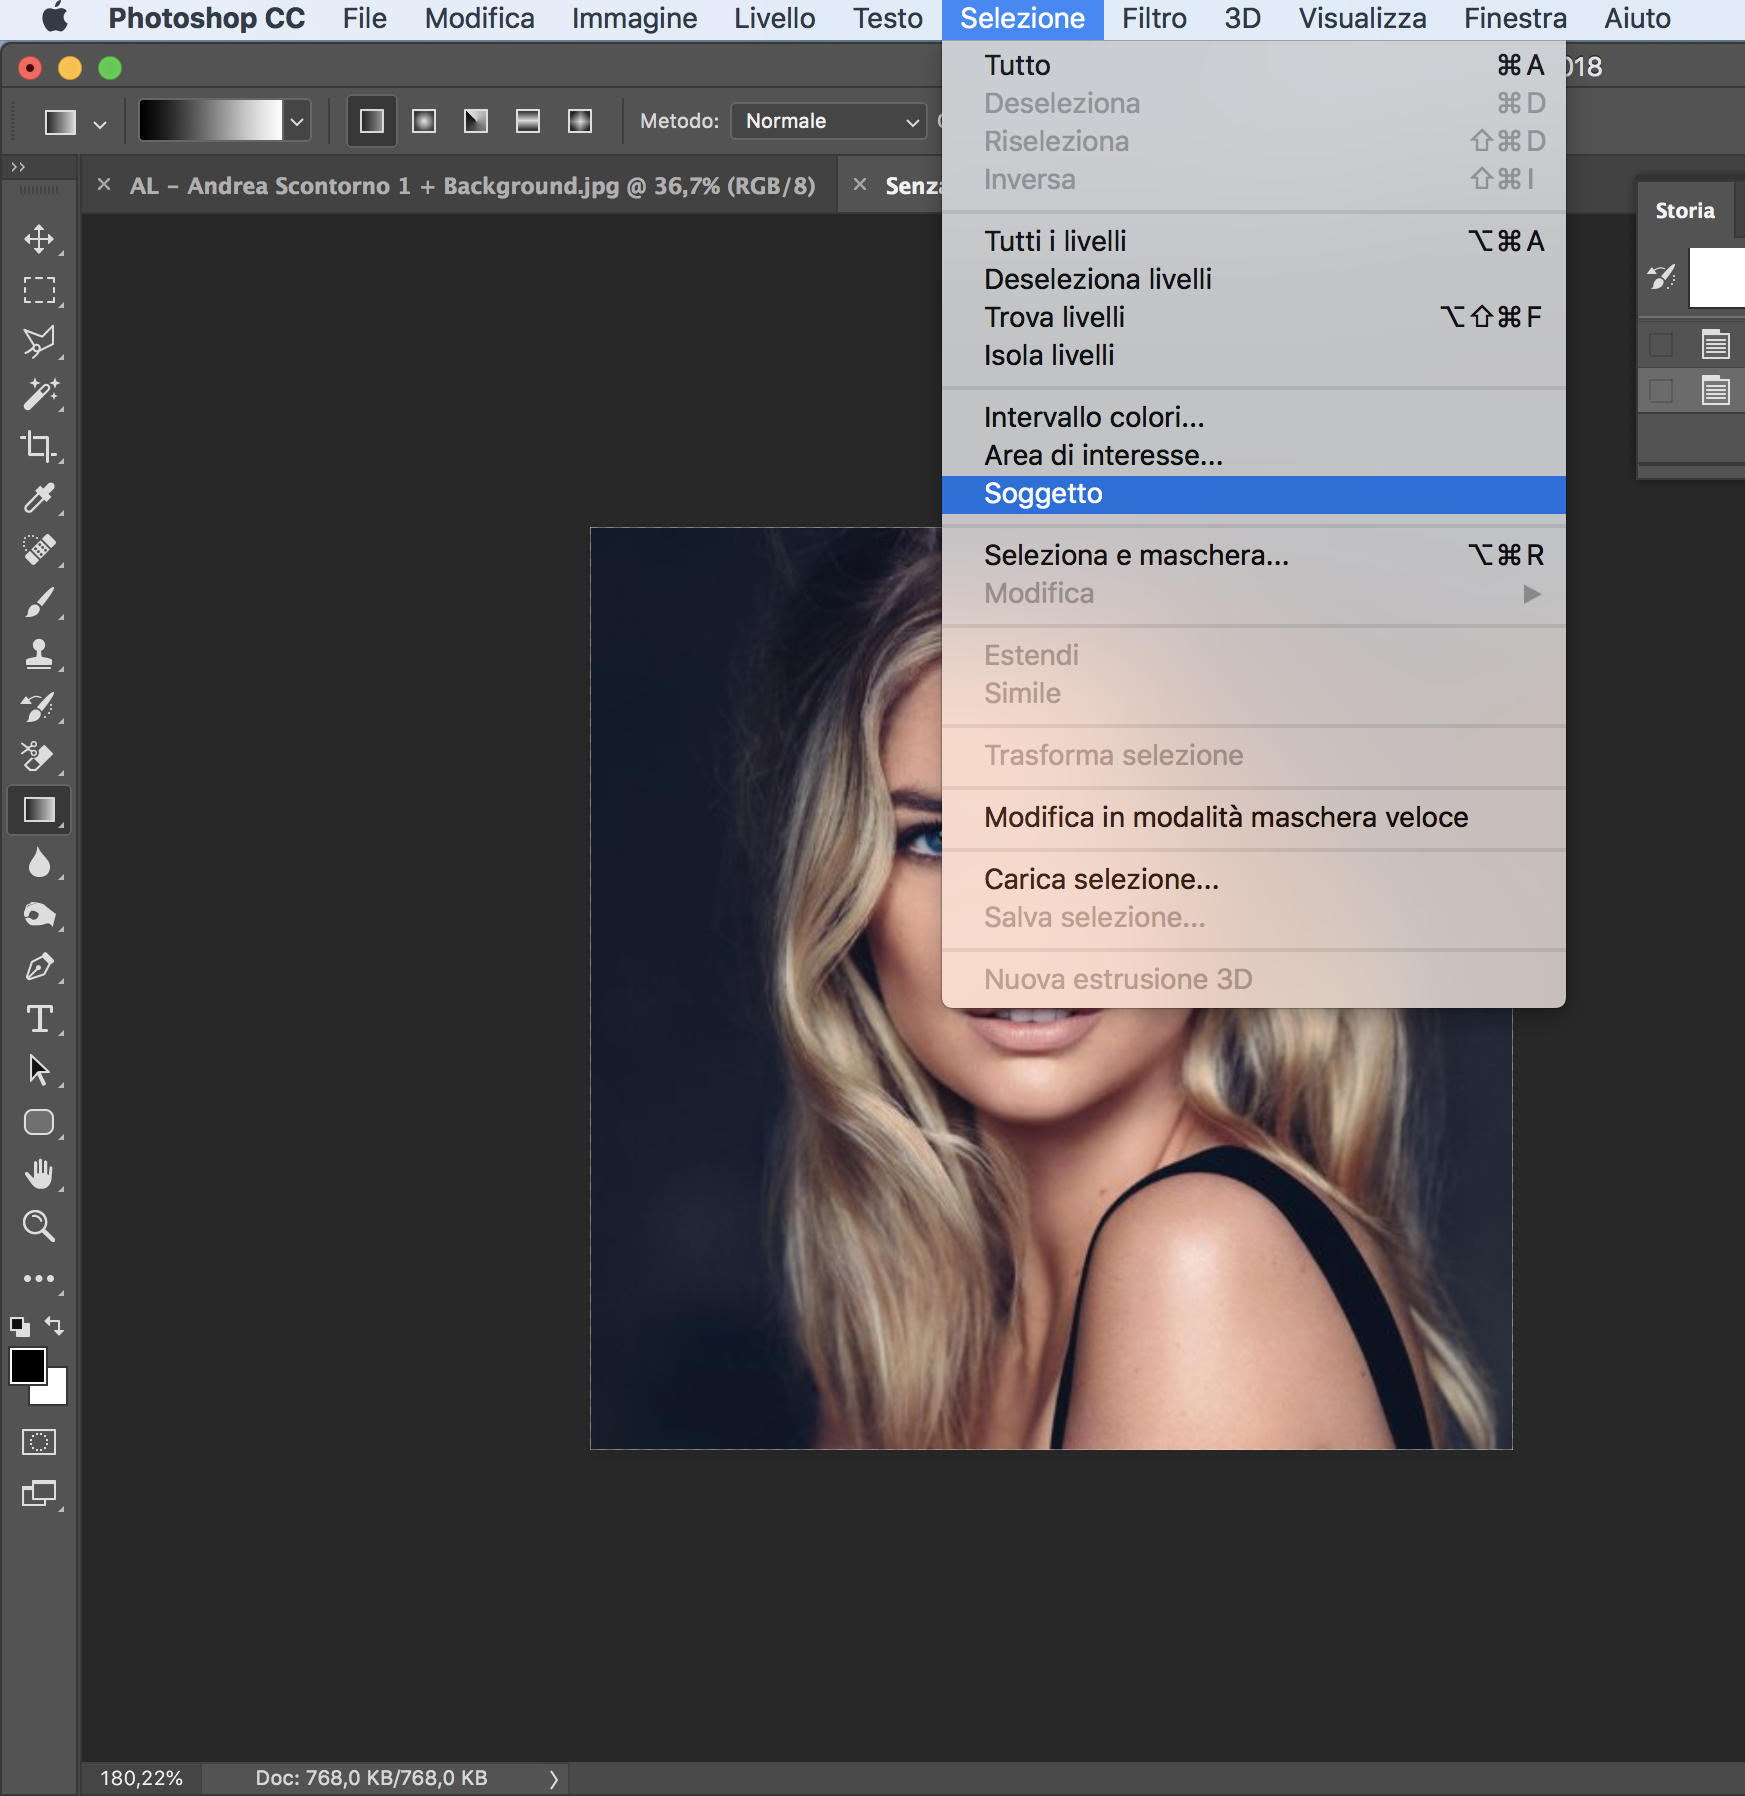
Task: Open the Metodo blend mode dropdown
Action: point(828,121)
